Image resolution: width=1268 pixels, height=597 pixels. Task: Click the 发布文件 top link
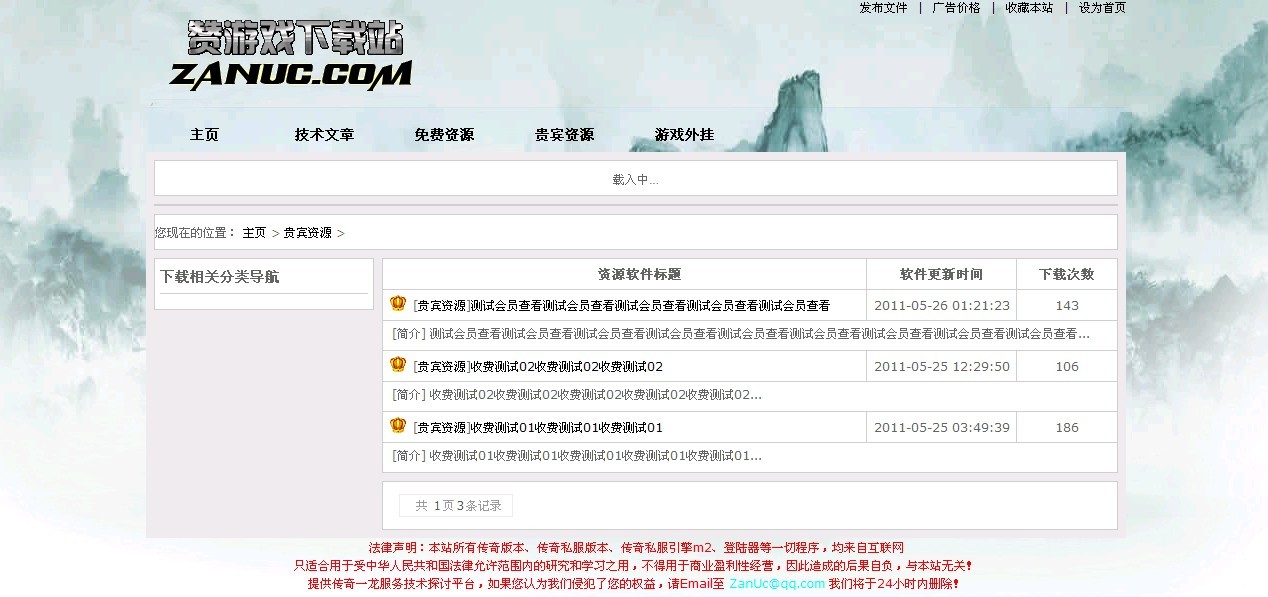[x=883, y=8]
